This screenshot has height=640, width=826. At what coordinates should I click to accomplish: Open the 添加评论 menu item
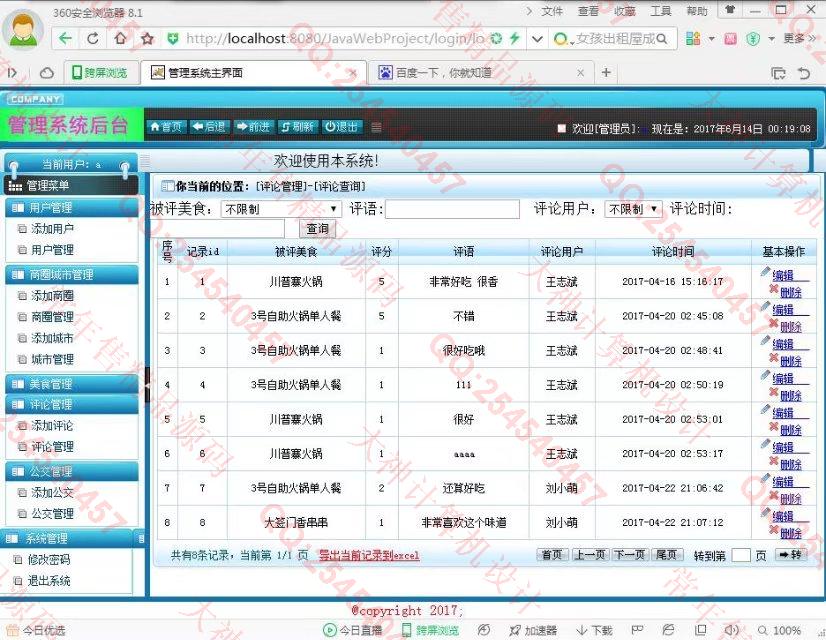pyautogui.click(x=52, y=426)
